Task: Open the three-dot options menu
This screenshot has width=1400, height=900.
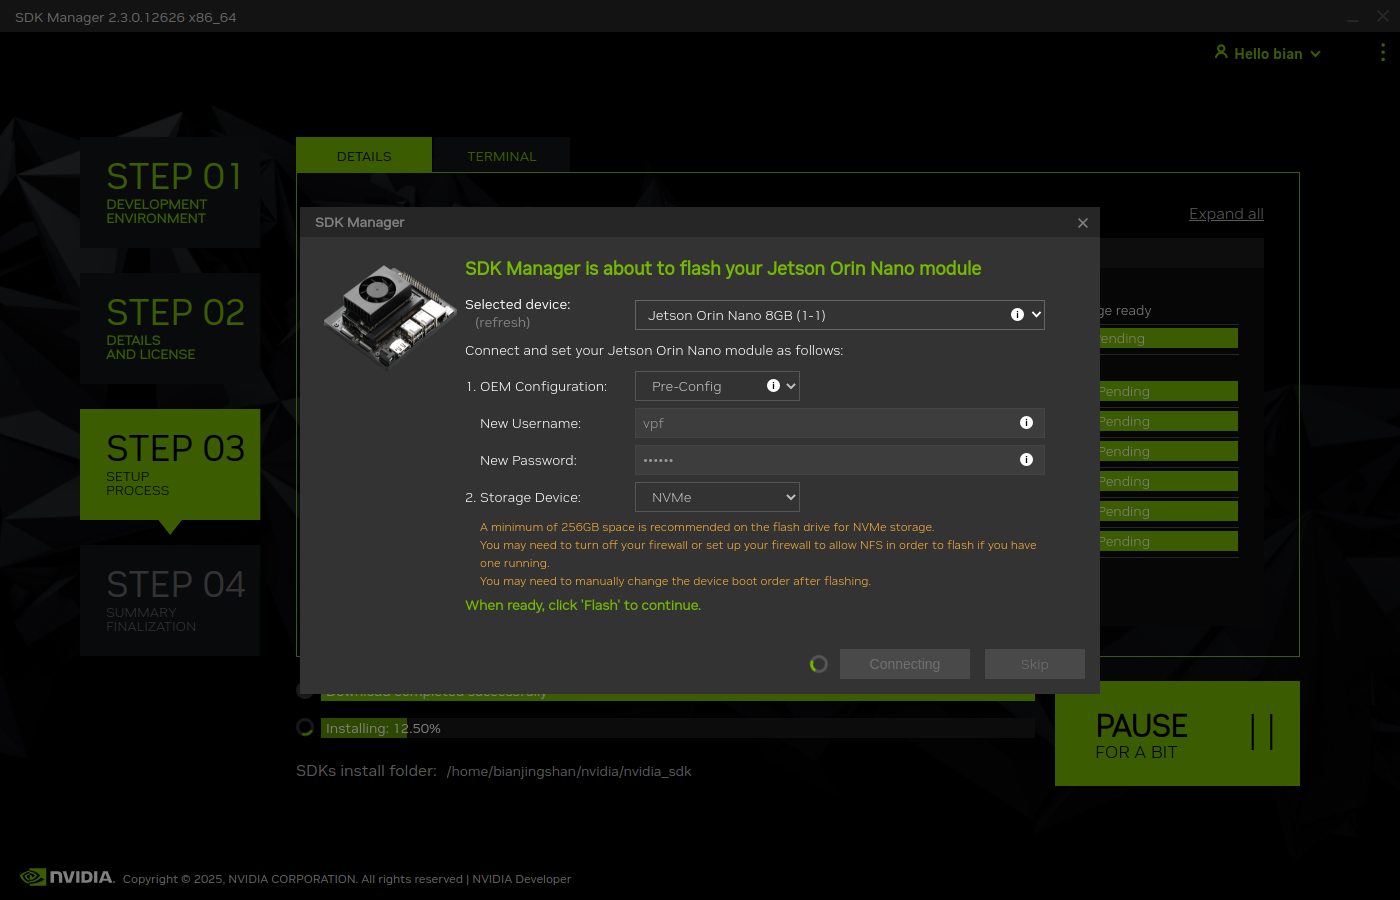Action: (x=1383, y=53)
